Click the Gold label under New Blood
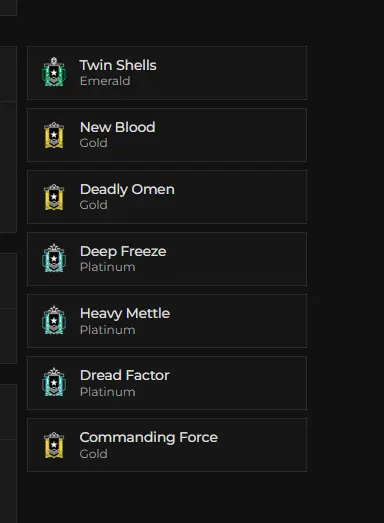The image size is (384, 523). click(93, 143)
